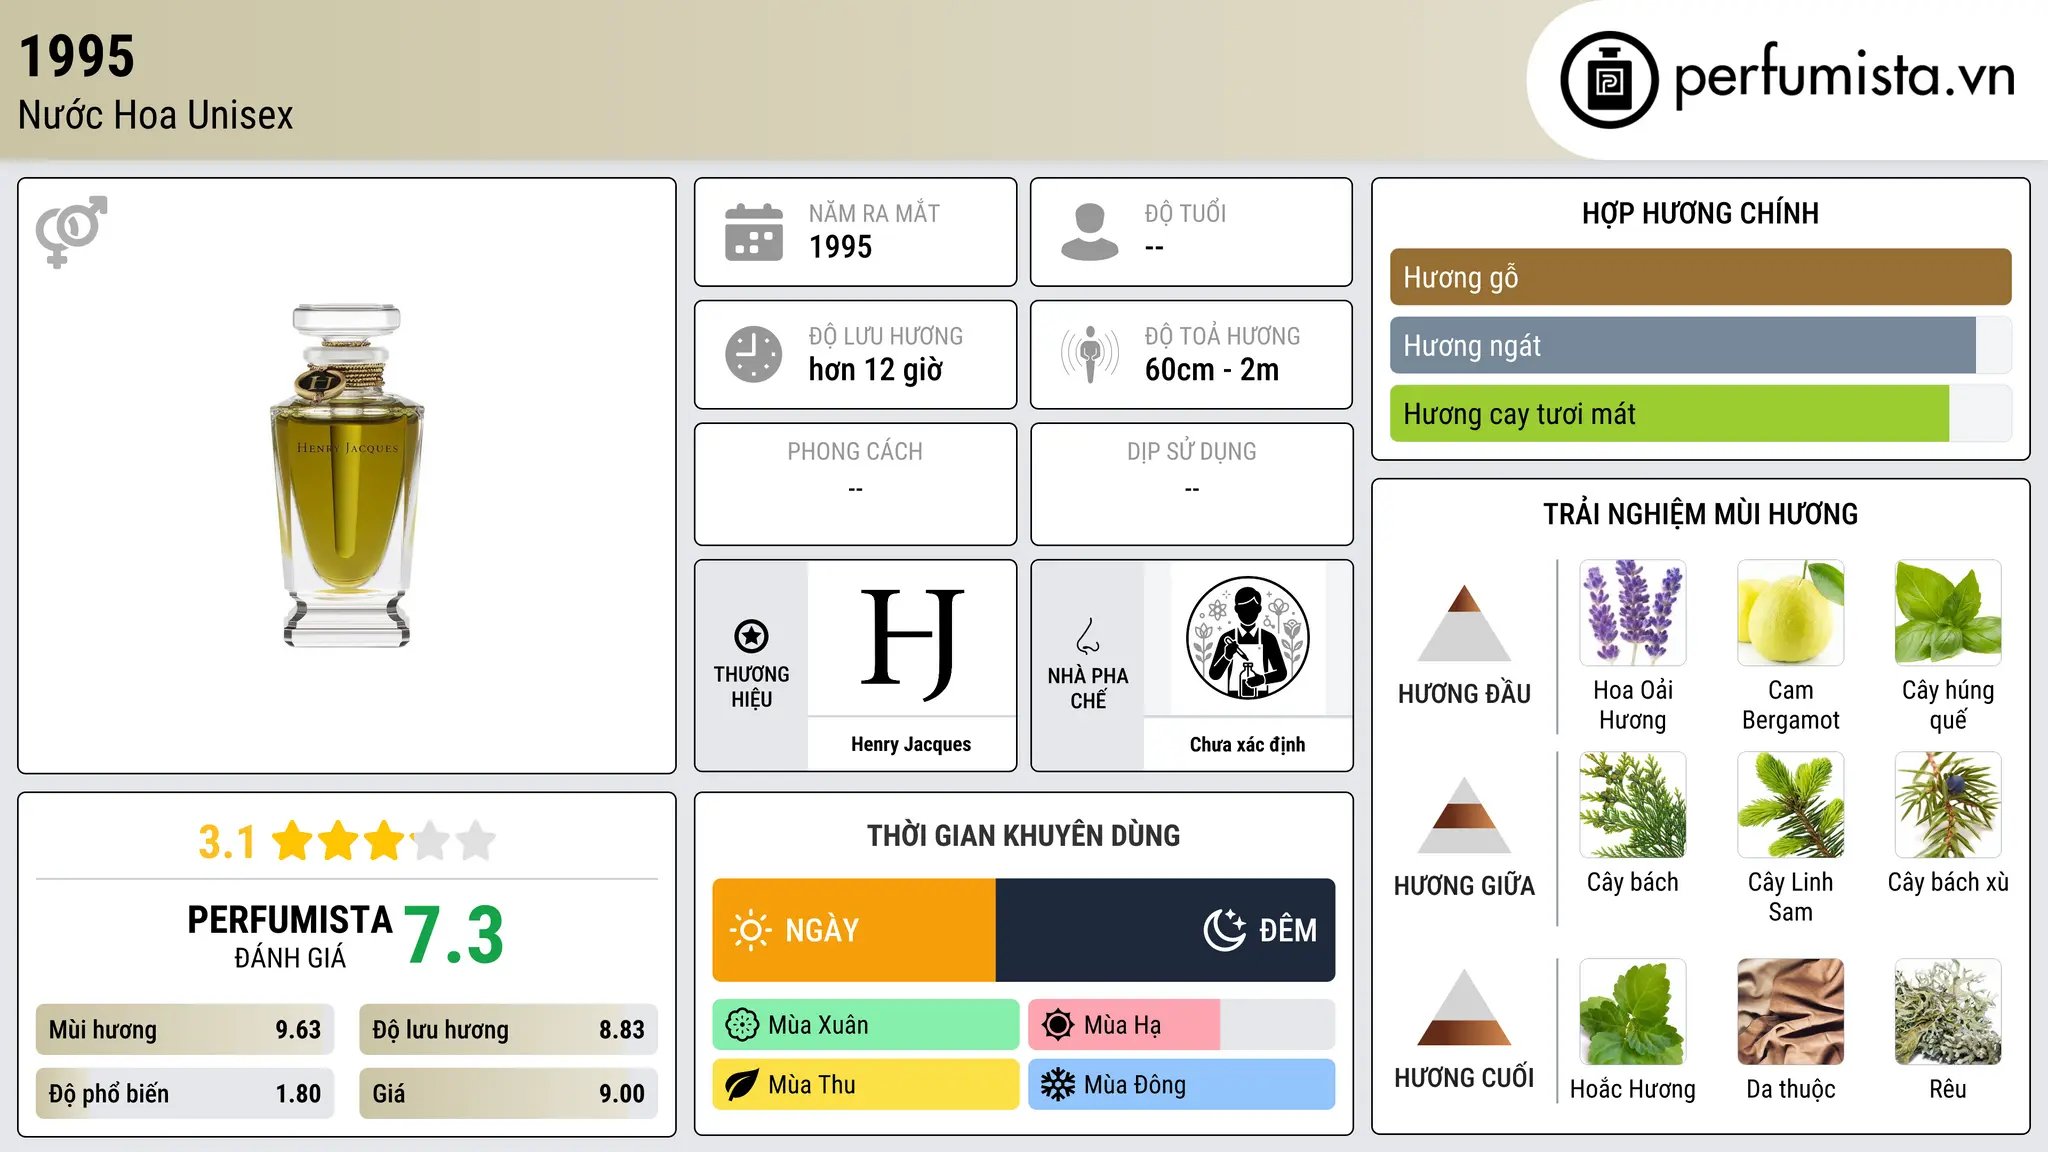This screenshot has height=1152, width=2048.
Task: Click the Ngày daytime bar
Action: tap(854, 930)
